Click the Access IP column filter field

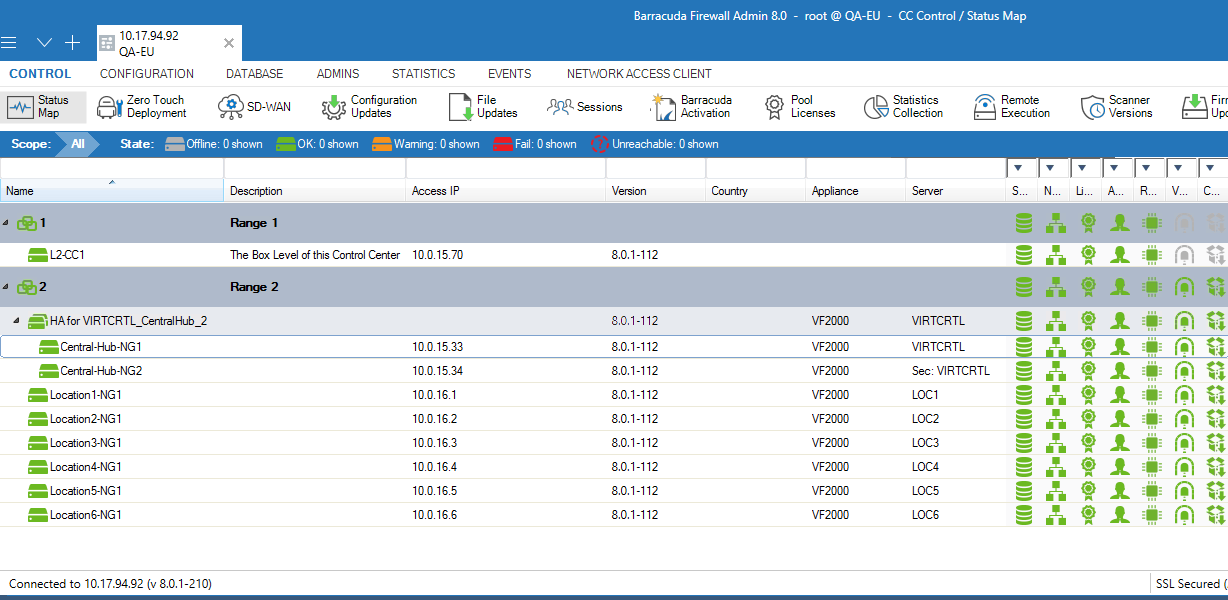(x=506, y=168)
